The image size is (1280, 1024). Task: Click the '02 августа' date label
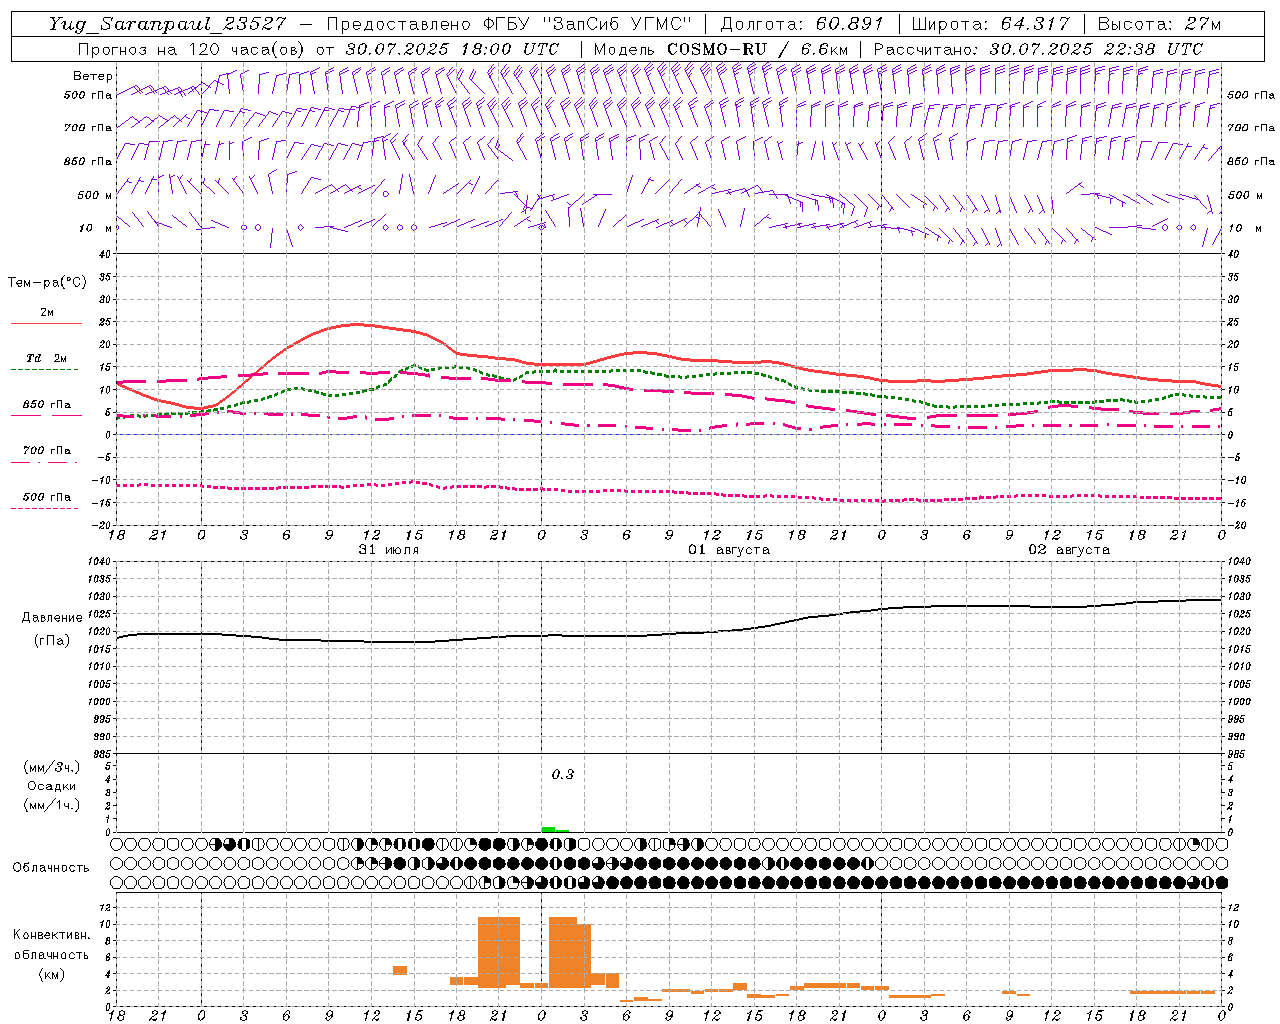[1069, 550]
